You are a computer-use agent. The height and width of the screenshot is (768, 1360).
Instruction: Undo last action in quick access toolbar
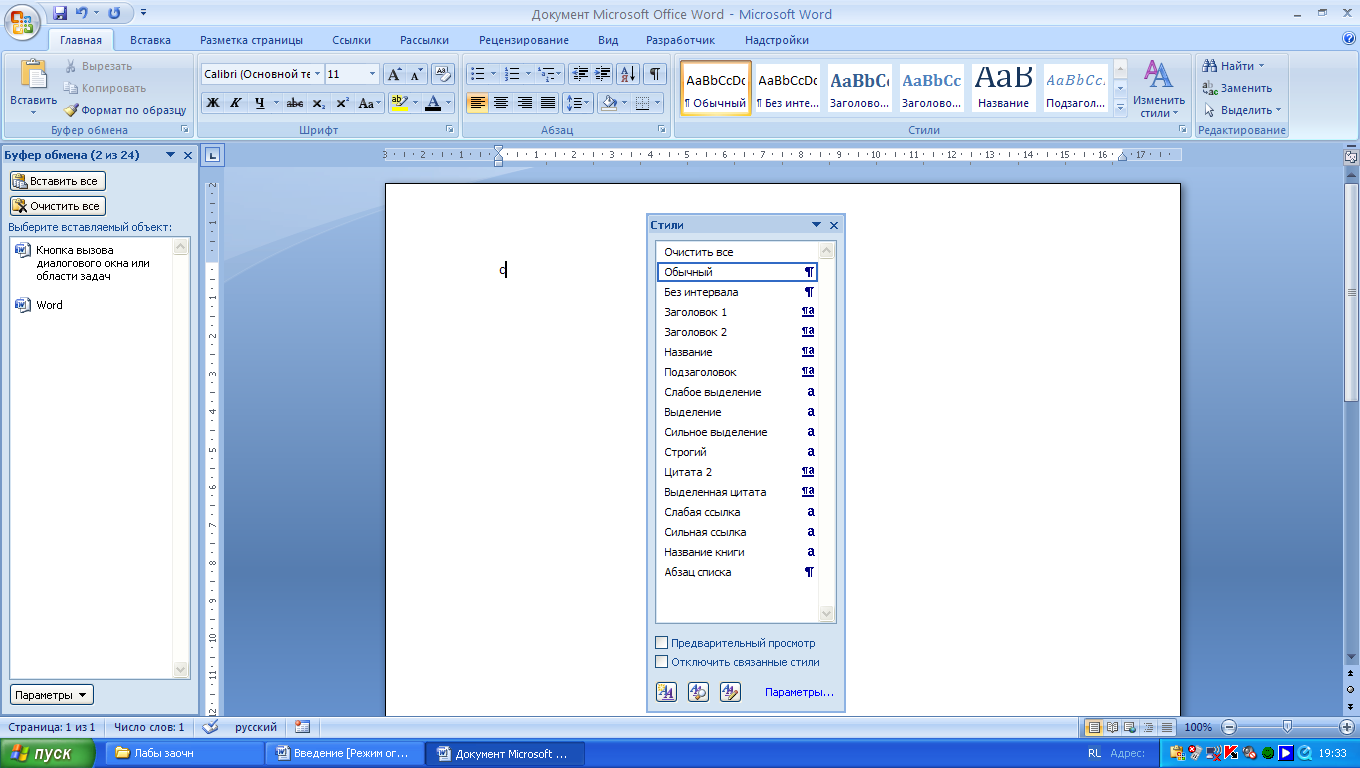(x=82, y=14)
